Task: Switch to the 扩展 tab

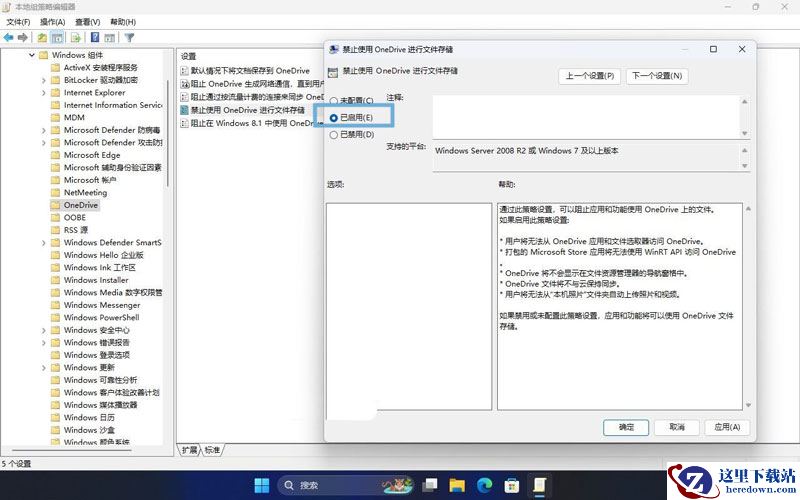Action: point(189,449)
